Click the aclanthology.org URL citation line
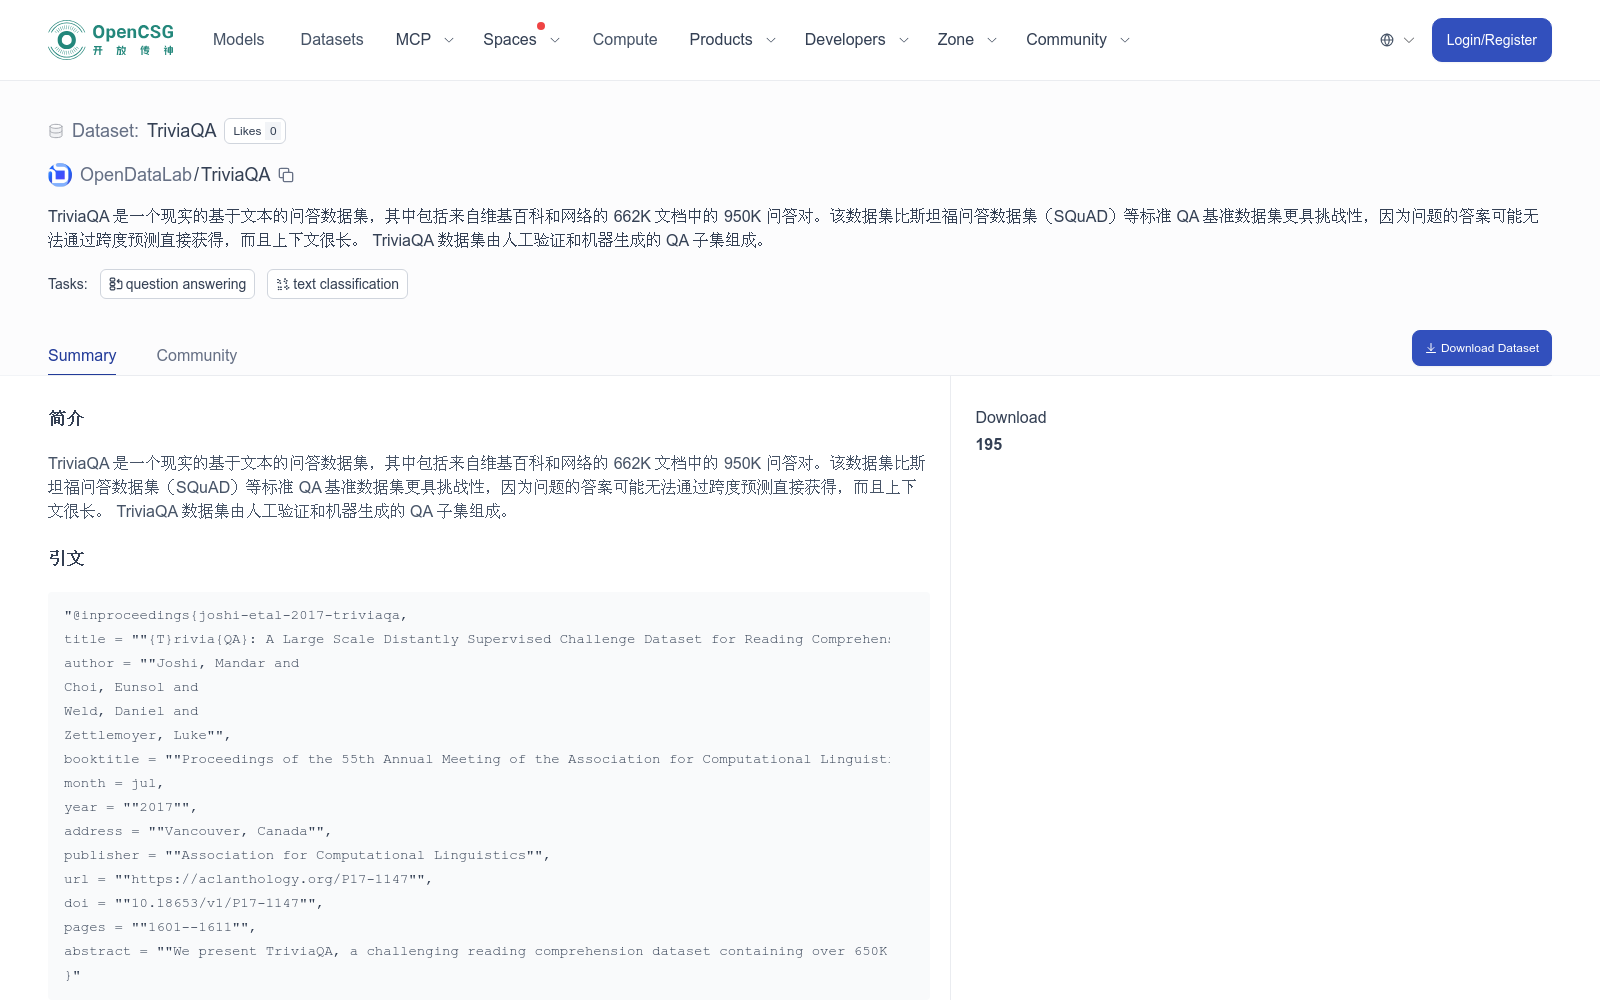 pyautogui.click(x=248, y=879)
